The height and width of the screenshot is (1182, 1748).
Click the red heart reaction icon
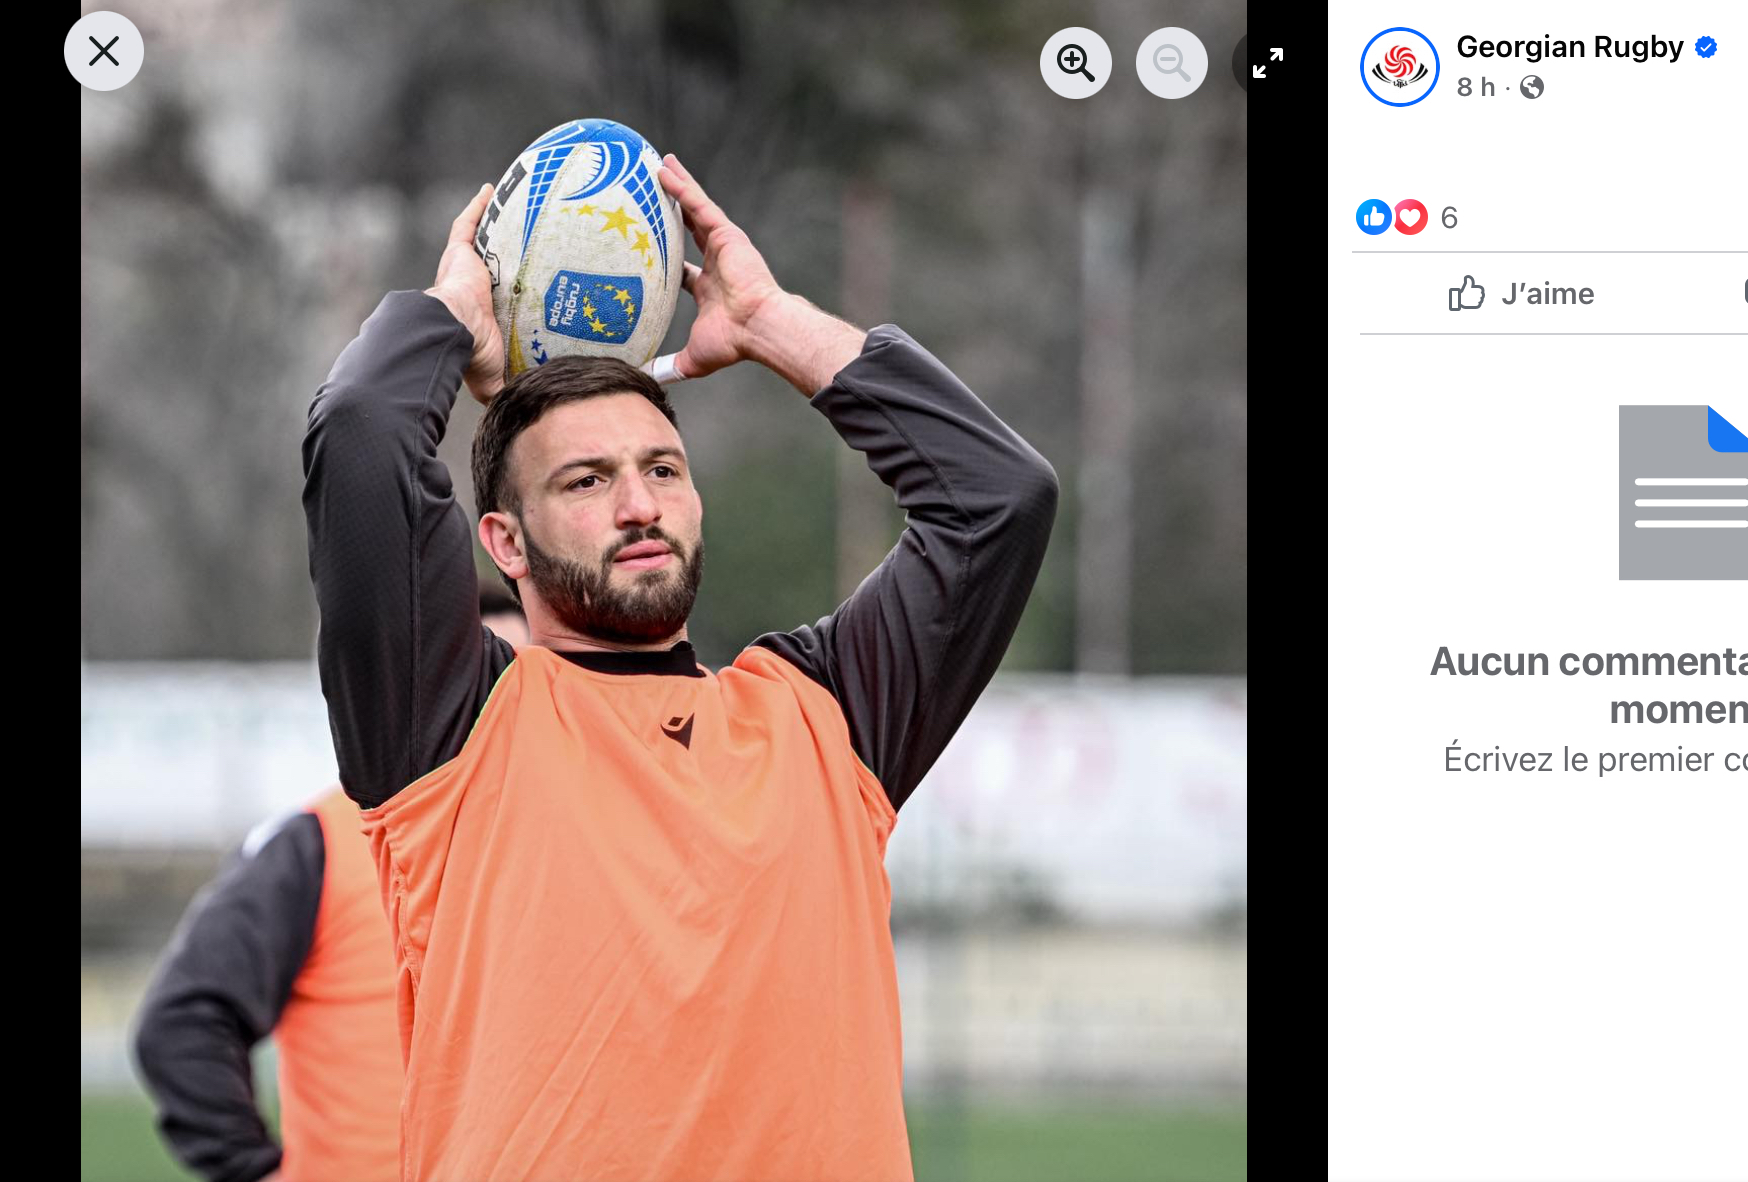coord(1411,217)
